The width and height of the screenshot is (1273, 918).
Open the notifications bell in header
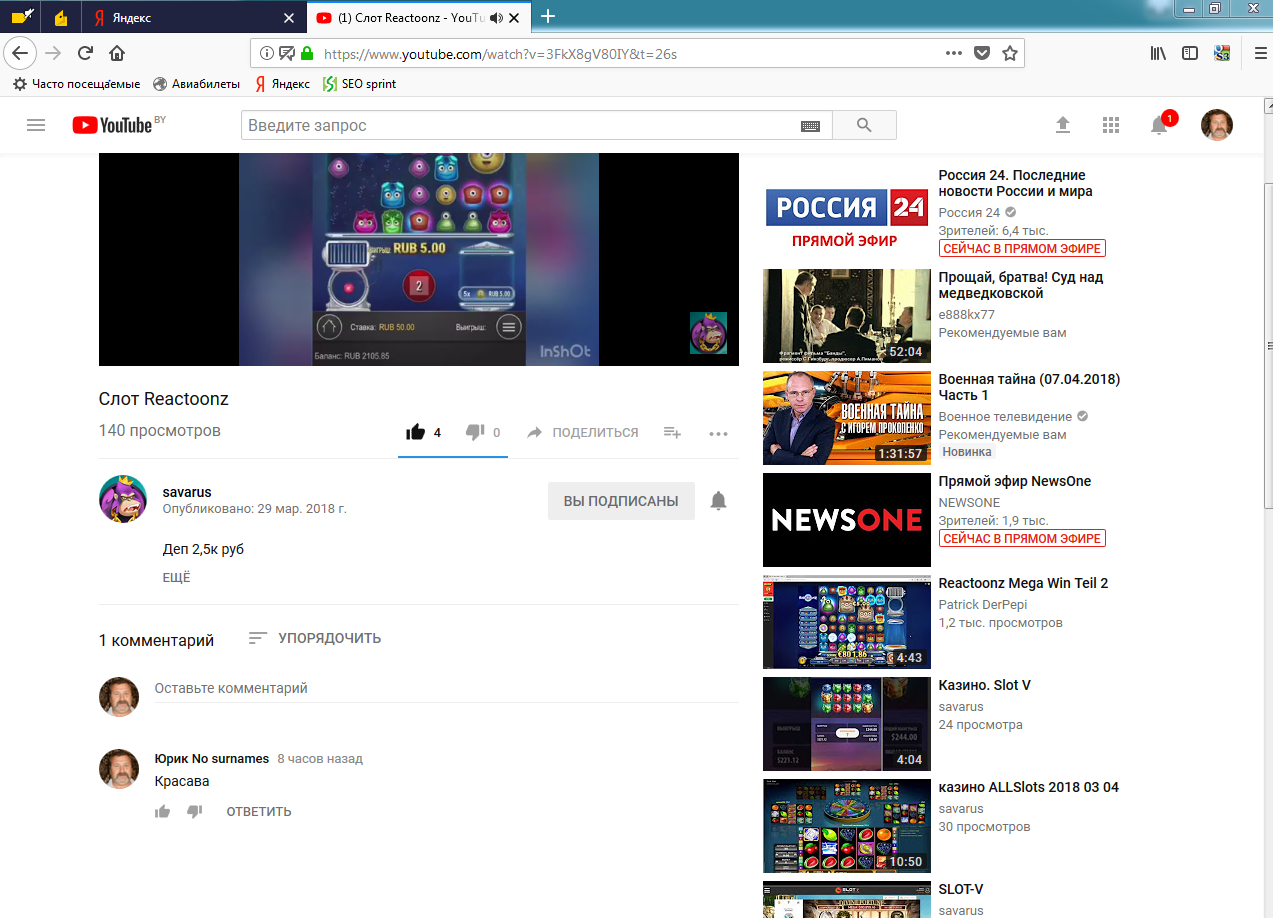click(1159, 125)
